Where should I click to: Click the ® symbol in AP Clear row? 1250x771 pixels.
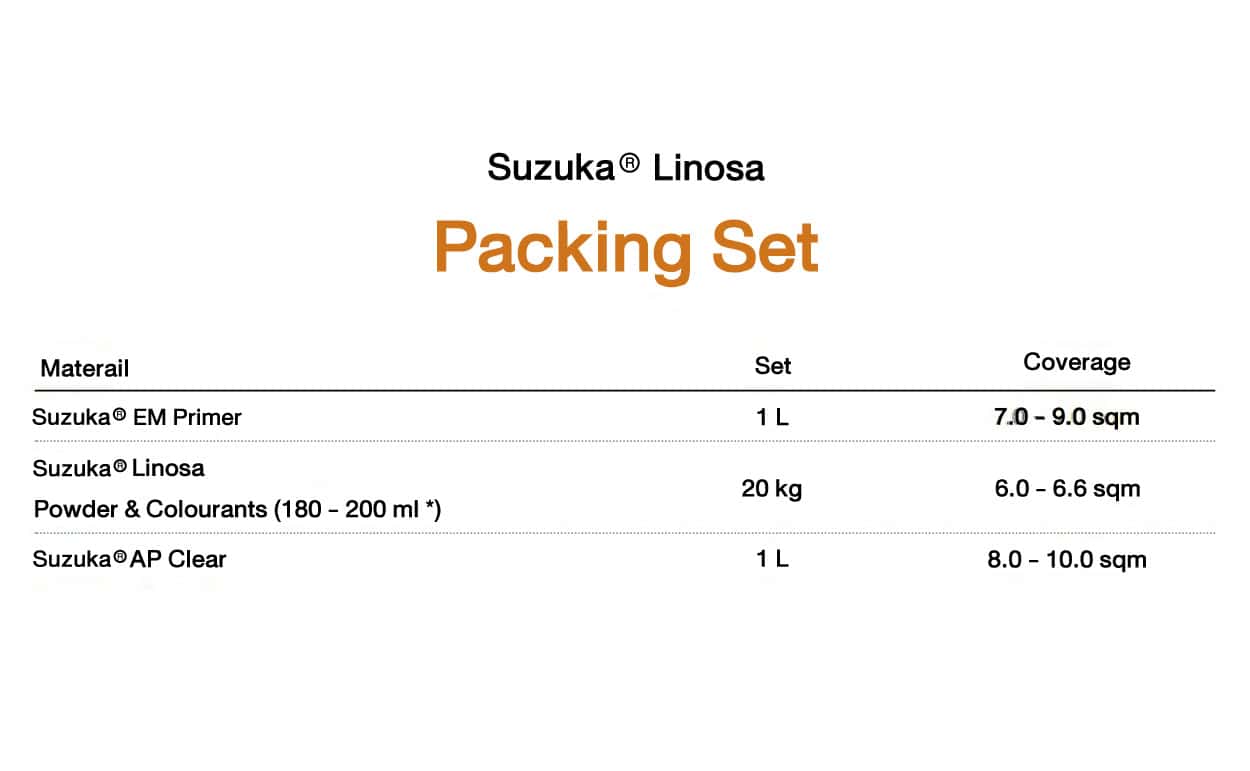[x=120, y=558]
